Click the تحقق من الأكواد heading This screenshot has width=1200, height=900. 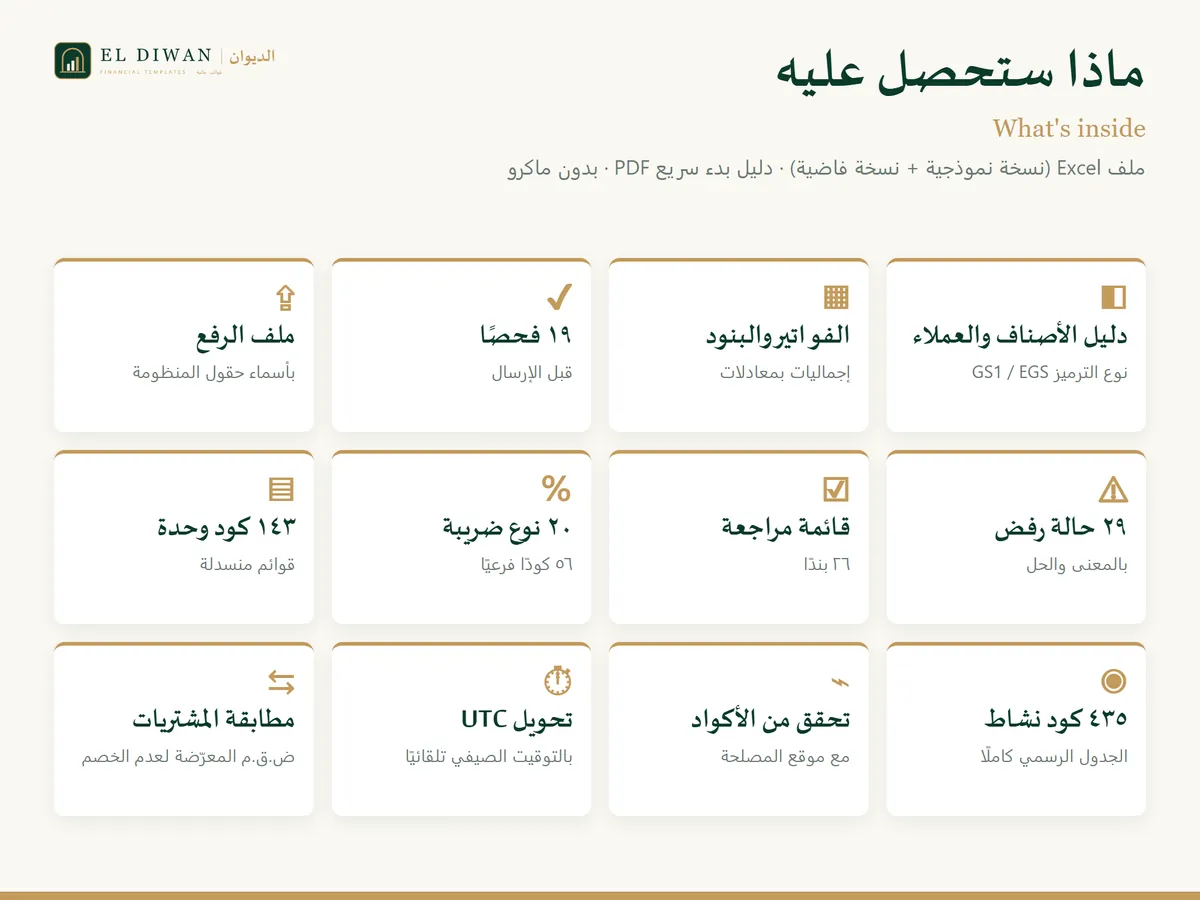pyautogui.click(x=770, y=720)
